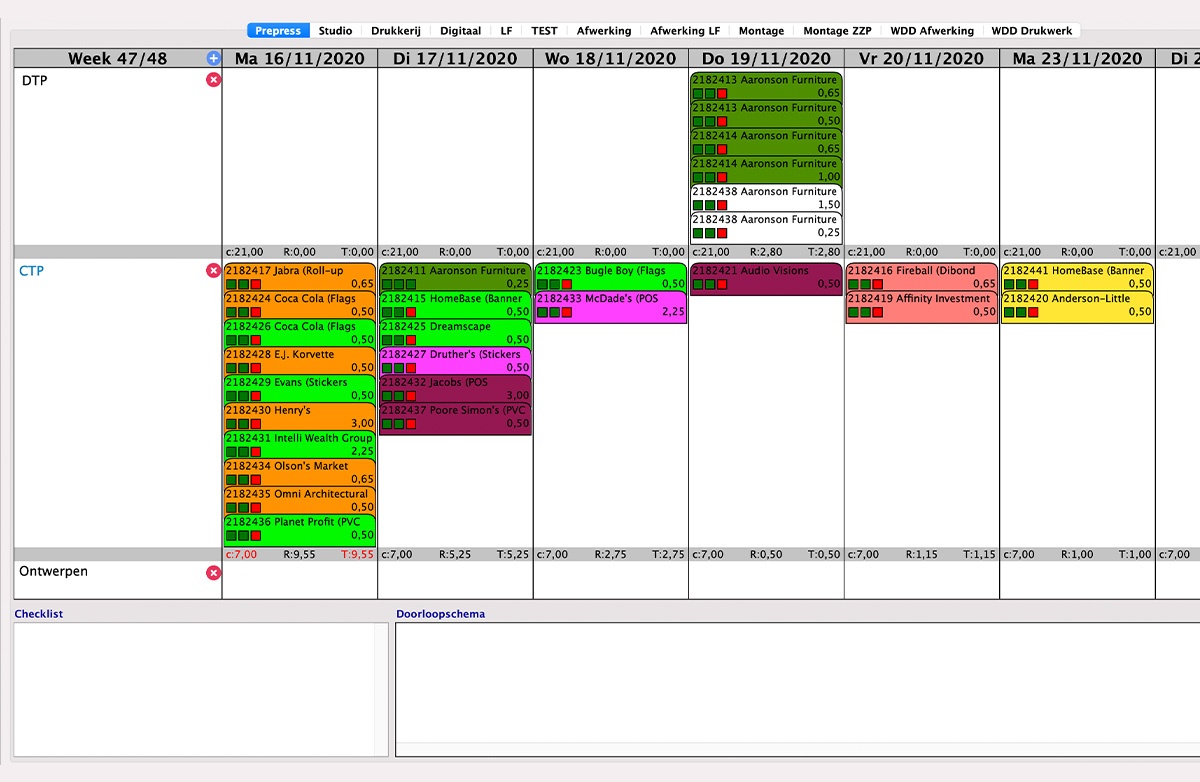Image resolution: width=1200 pixels, height=782 pixels.
Task: Select job 2182424 Coca Cola (Flags
Action: [300, 305]
